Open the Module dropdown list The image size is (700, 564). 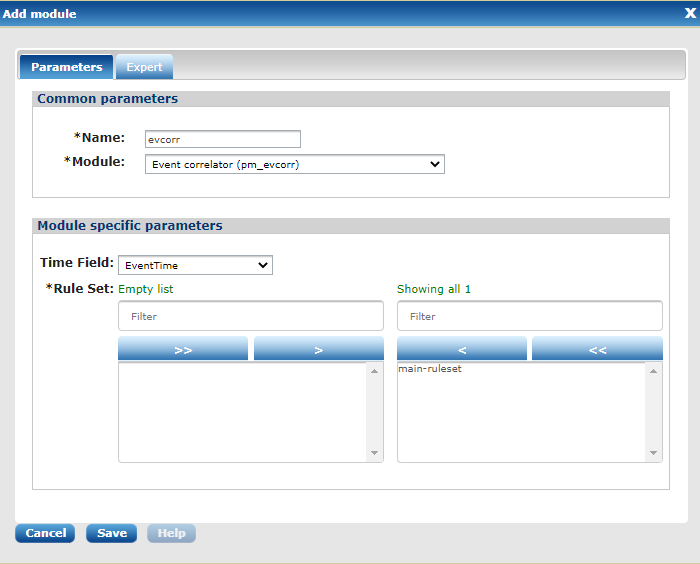click(x=294, y=164)
